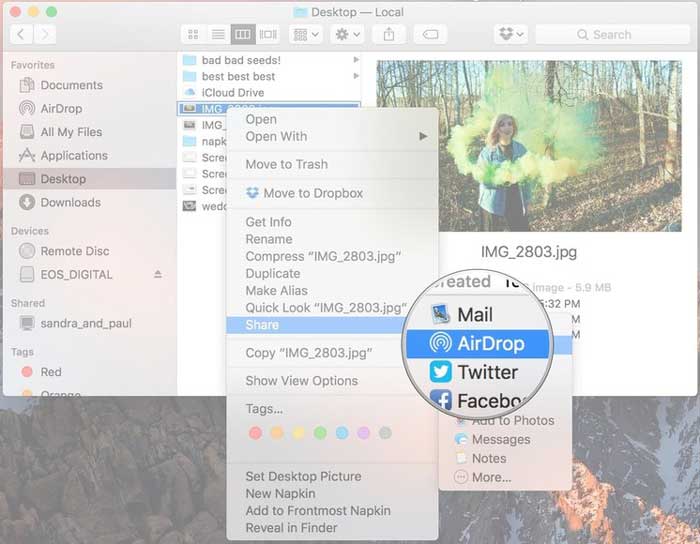Expand the best best best folder arrow
Screen dimensions: 700x544
point(356,76)
